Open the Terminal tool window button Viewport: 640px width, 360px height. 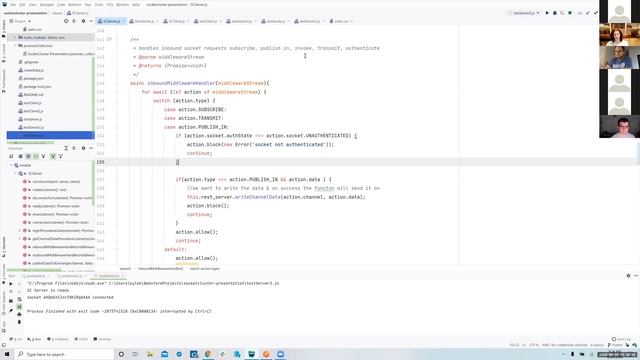tap(102, 339)
